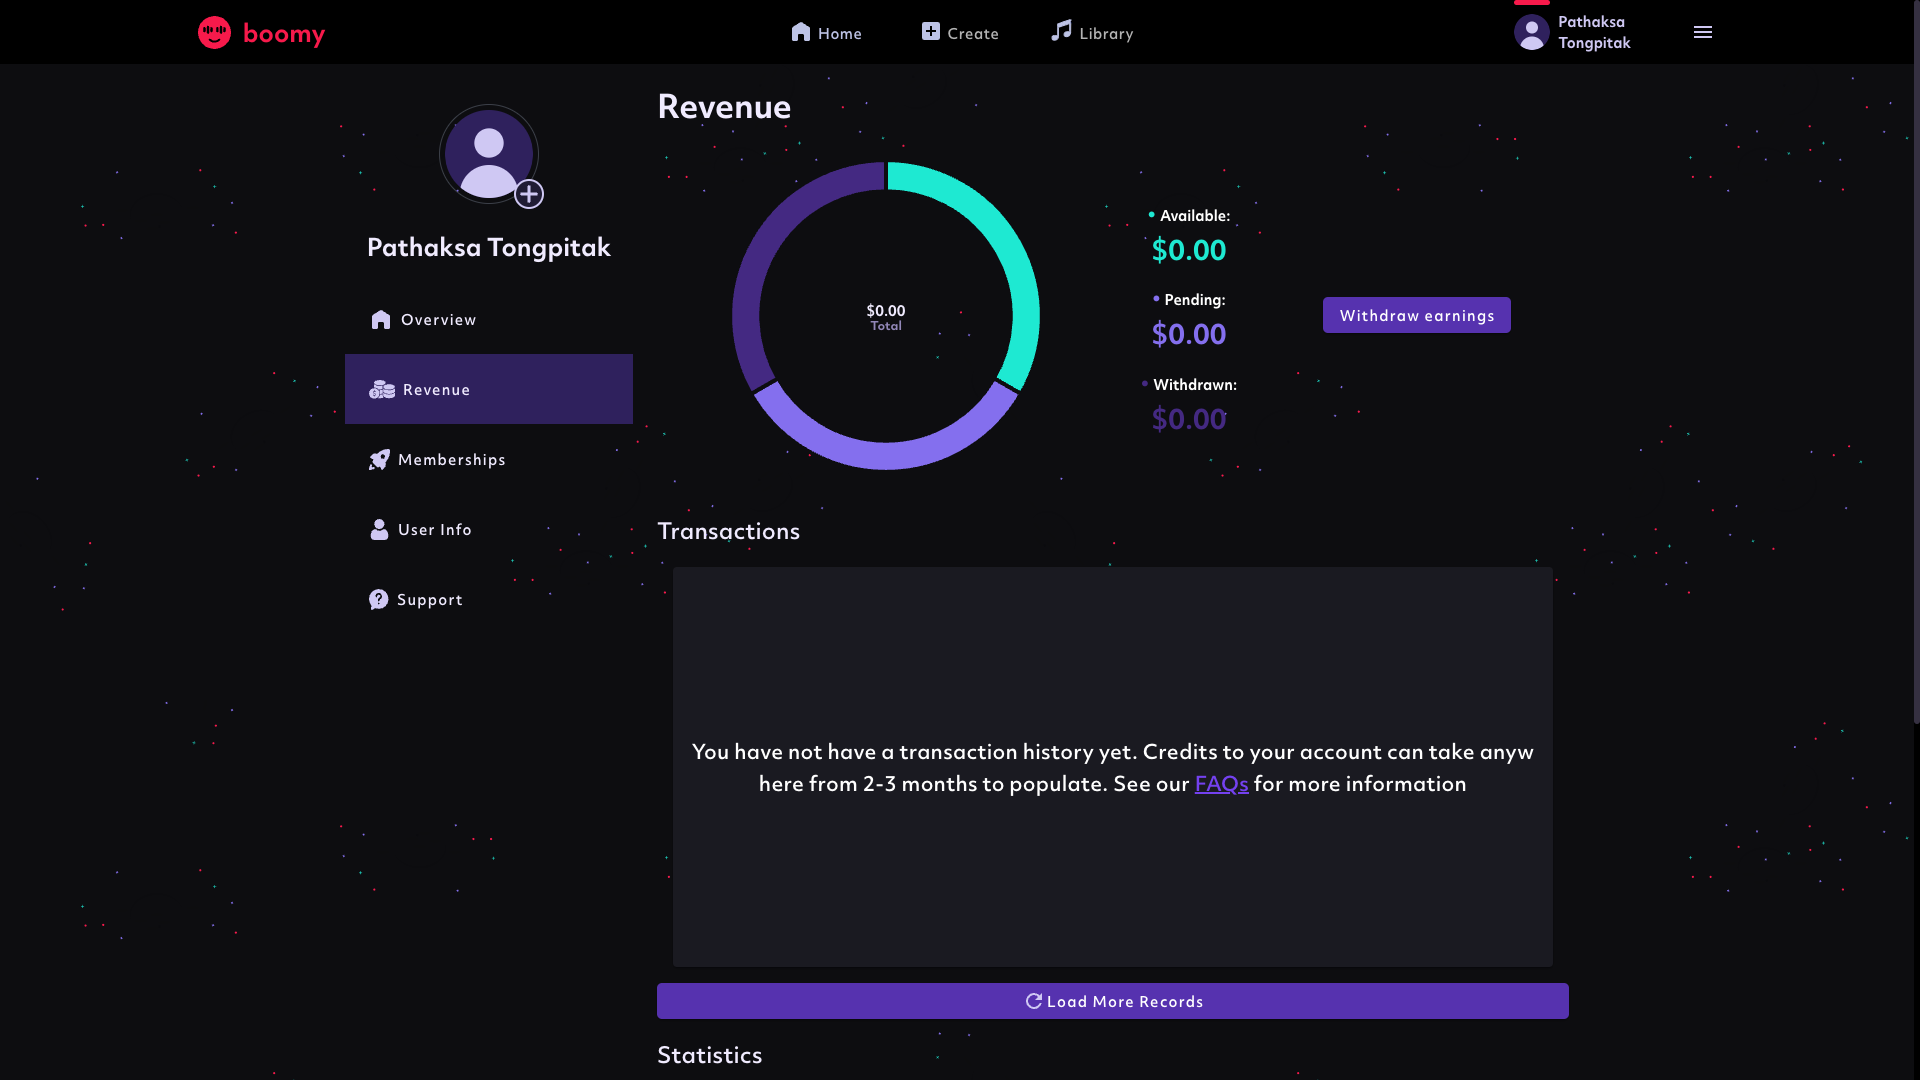Click the page vertical scrollbar
The height and width of the screenshot is (1080, 1920).
(x=1915, y=360)
